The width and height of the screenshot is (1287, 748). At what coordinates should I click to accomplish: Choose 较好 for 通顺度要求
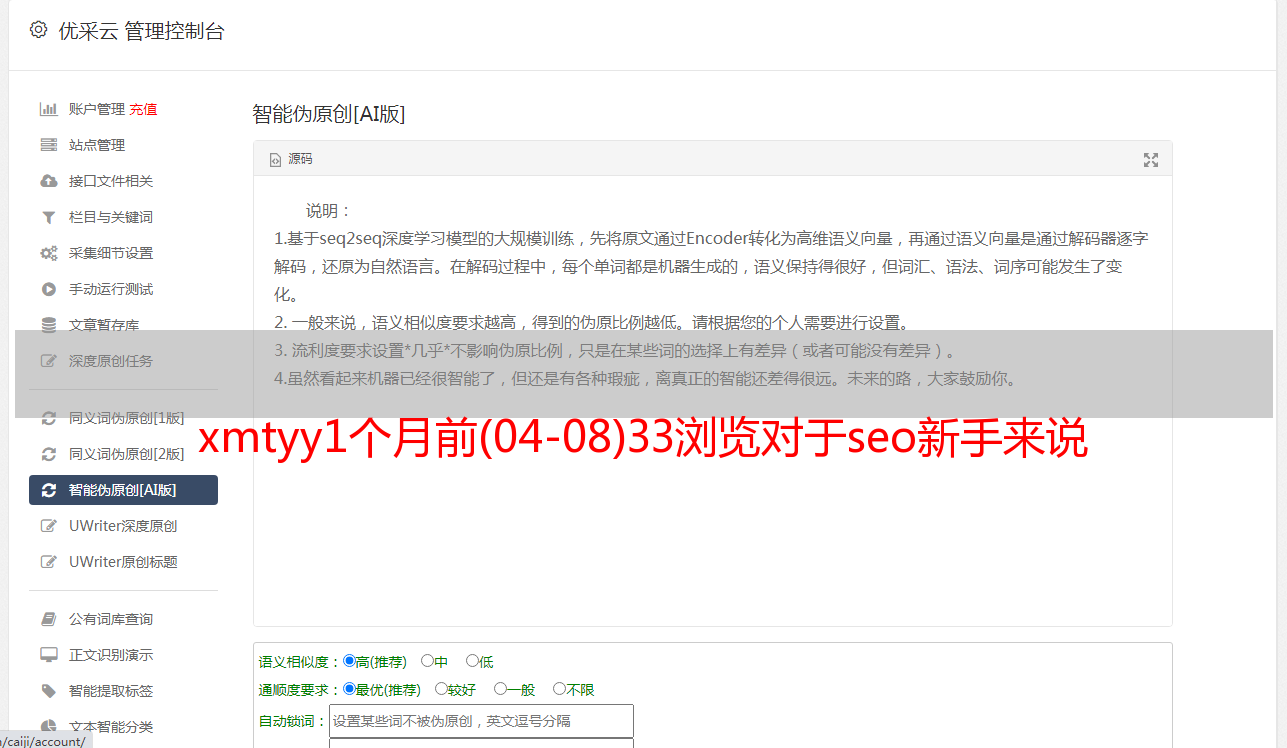point(441,689)
